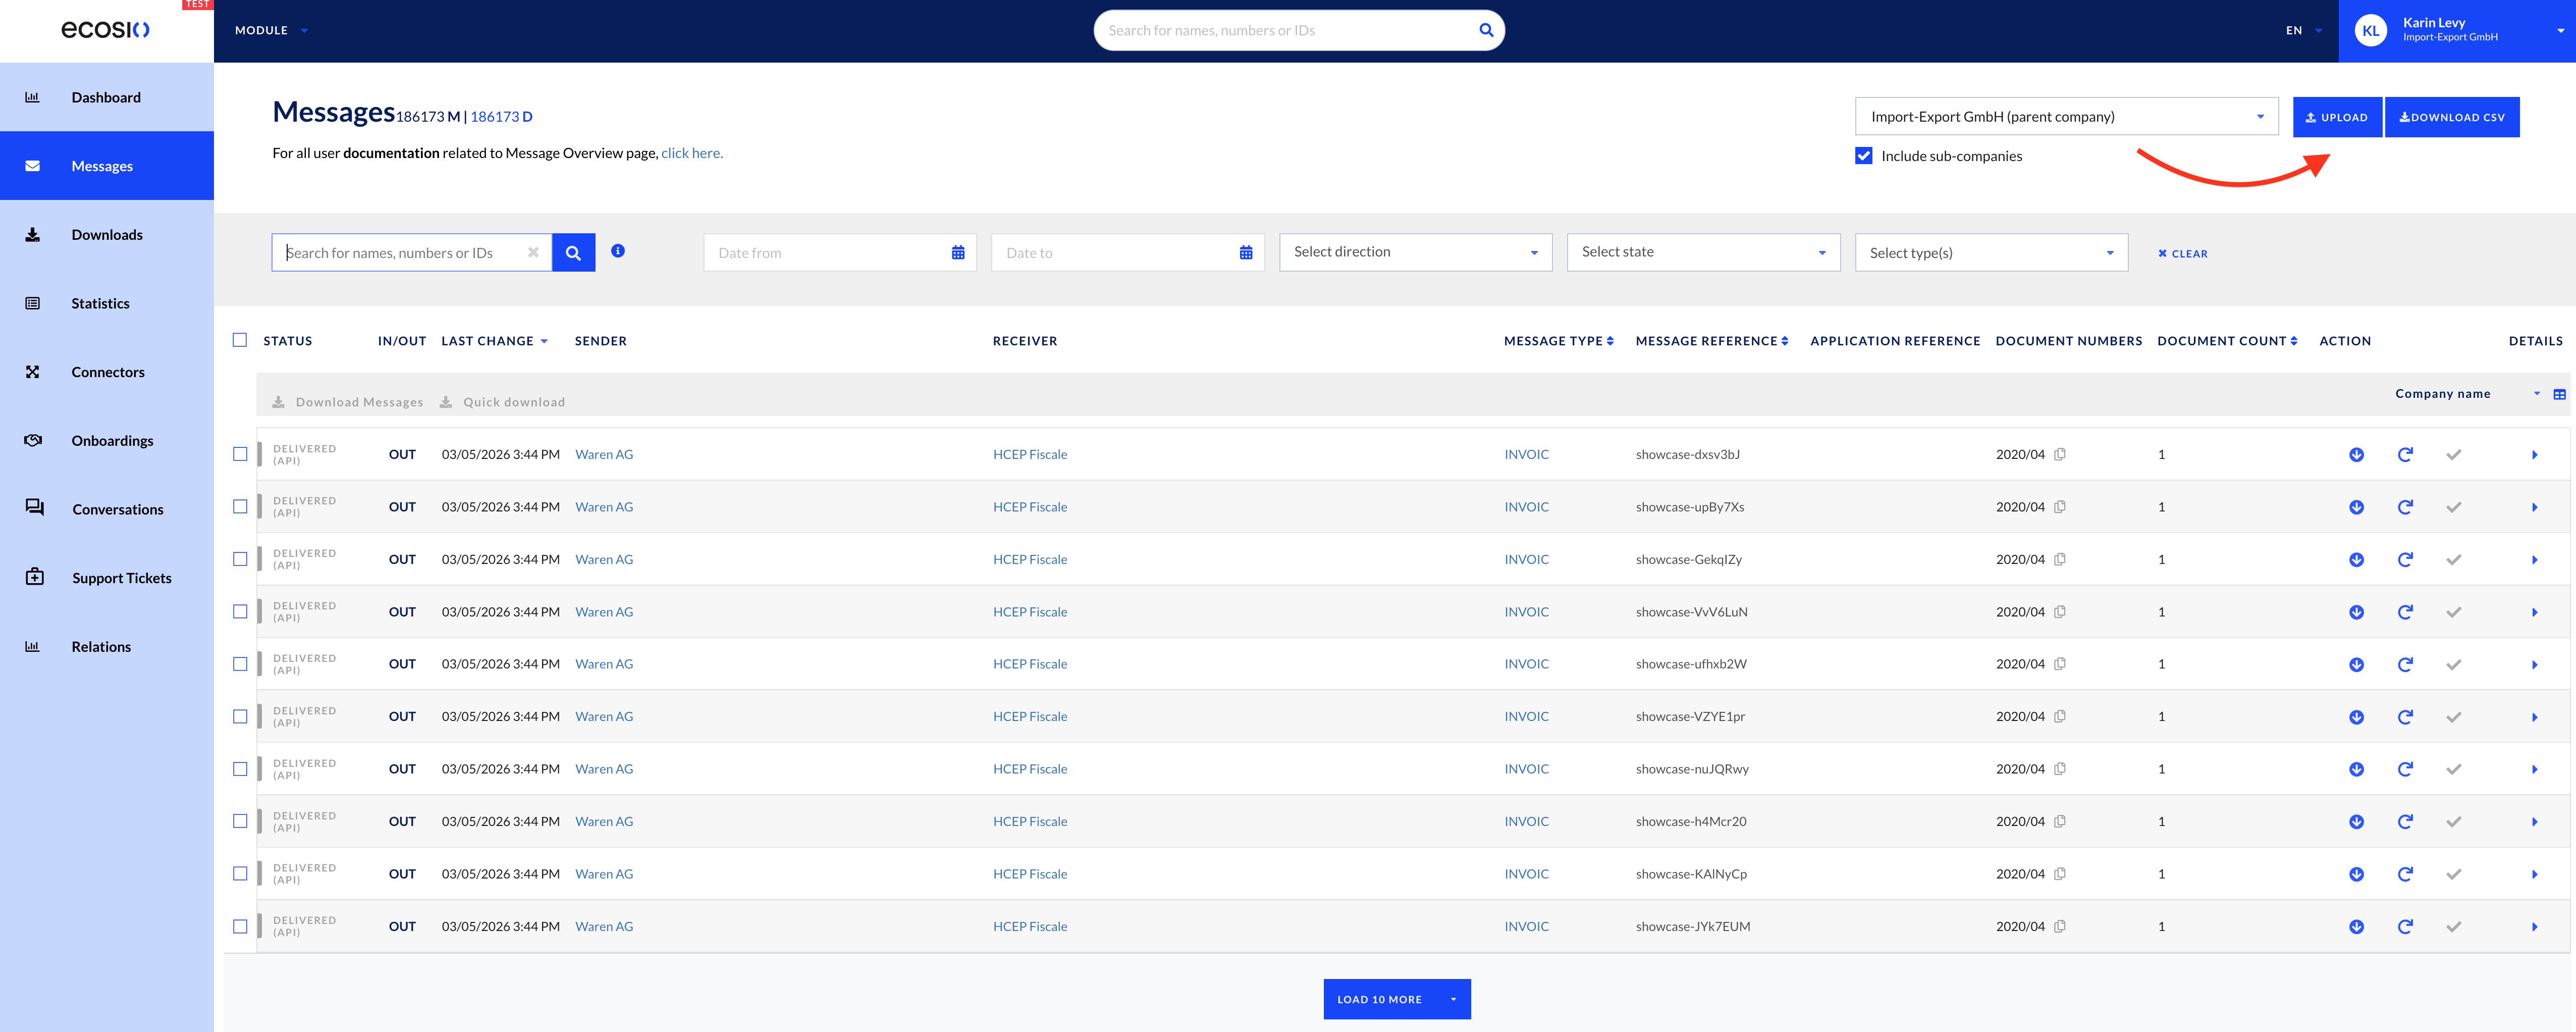Open the Company name grouping dropdown

coord(2467,394)
